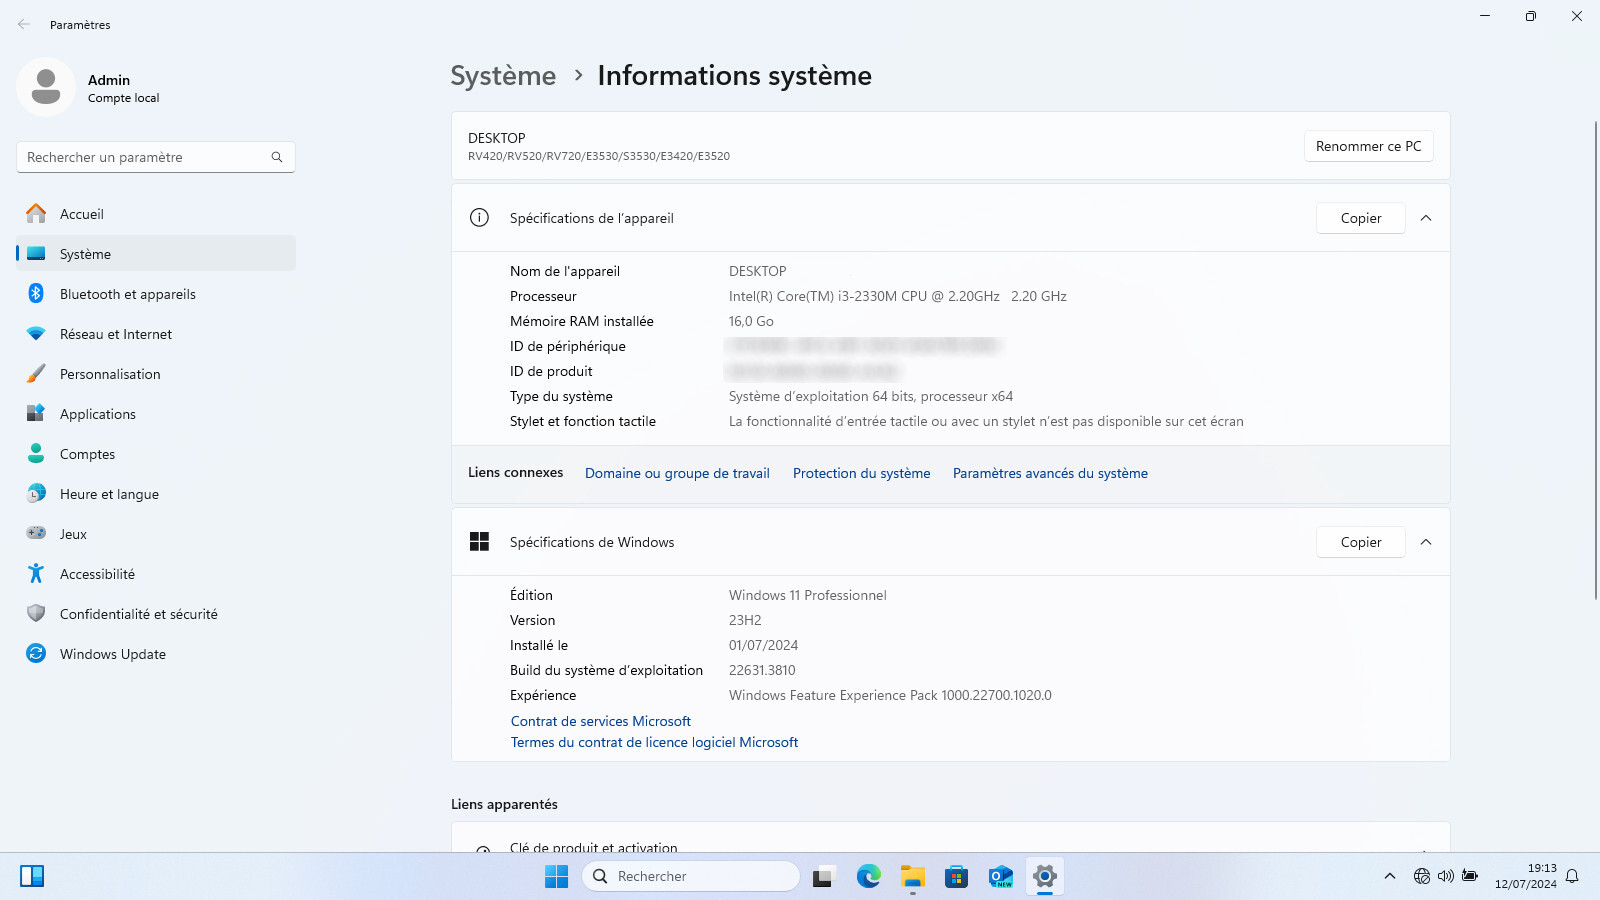
Task: Open Réseau et Internet wifi icon
Action: tap(36, 334)
